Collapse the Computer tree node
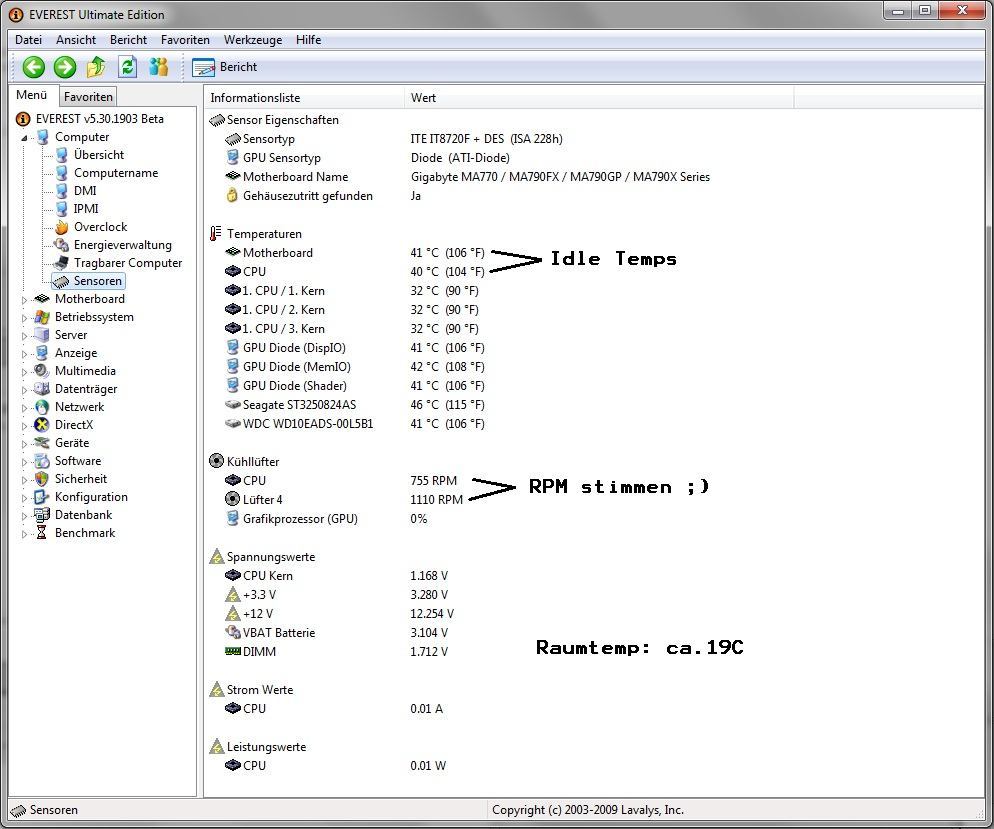 tap(24, 138)
